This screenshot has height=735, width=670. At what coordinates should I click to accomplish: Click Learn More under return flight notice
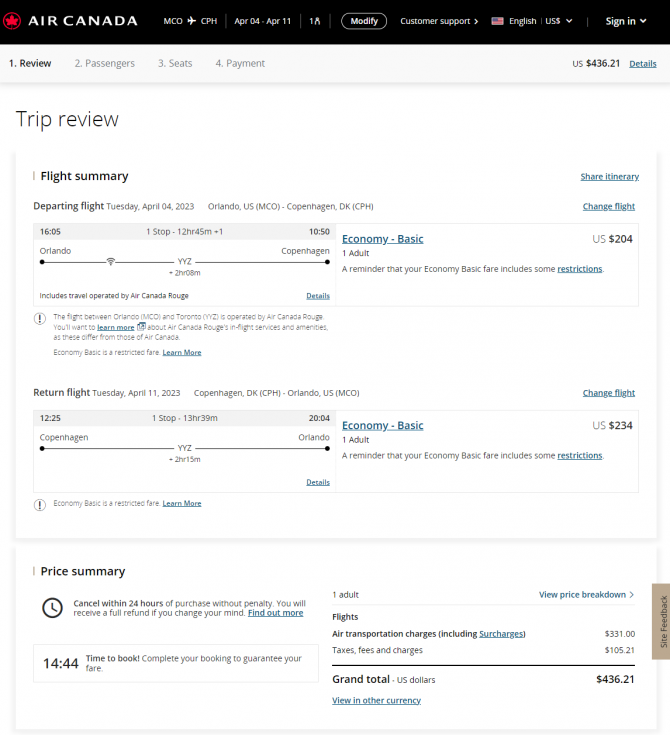pos(182,503)
